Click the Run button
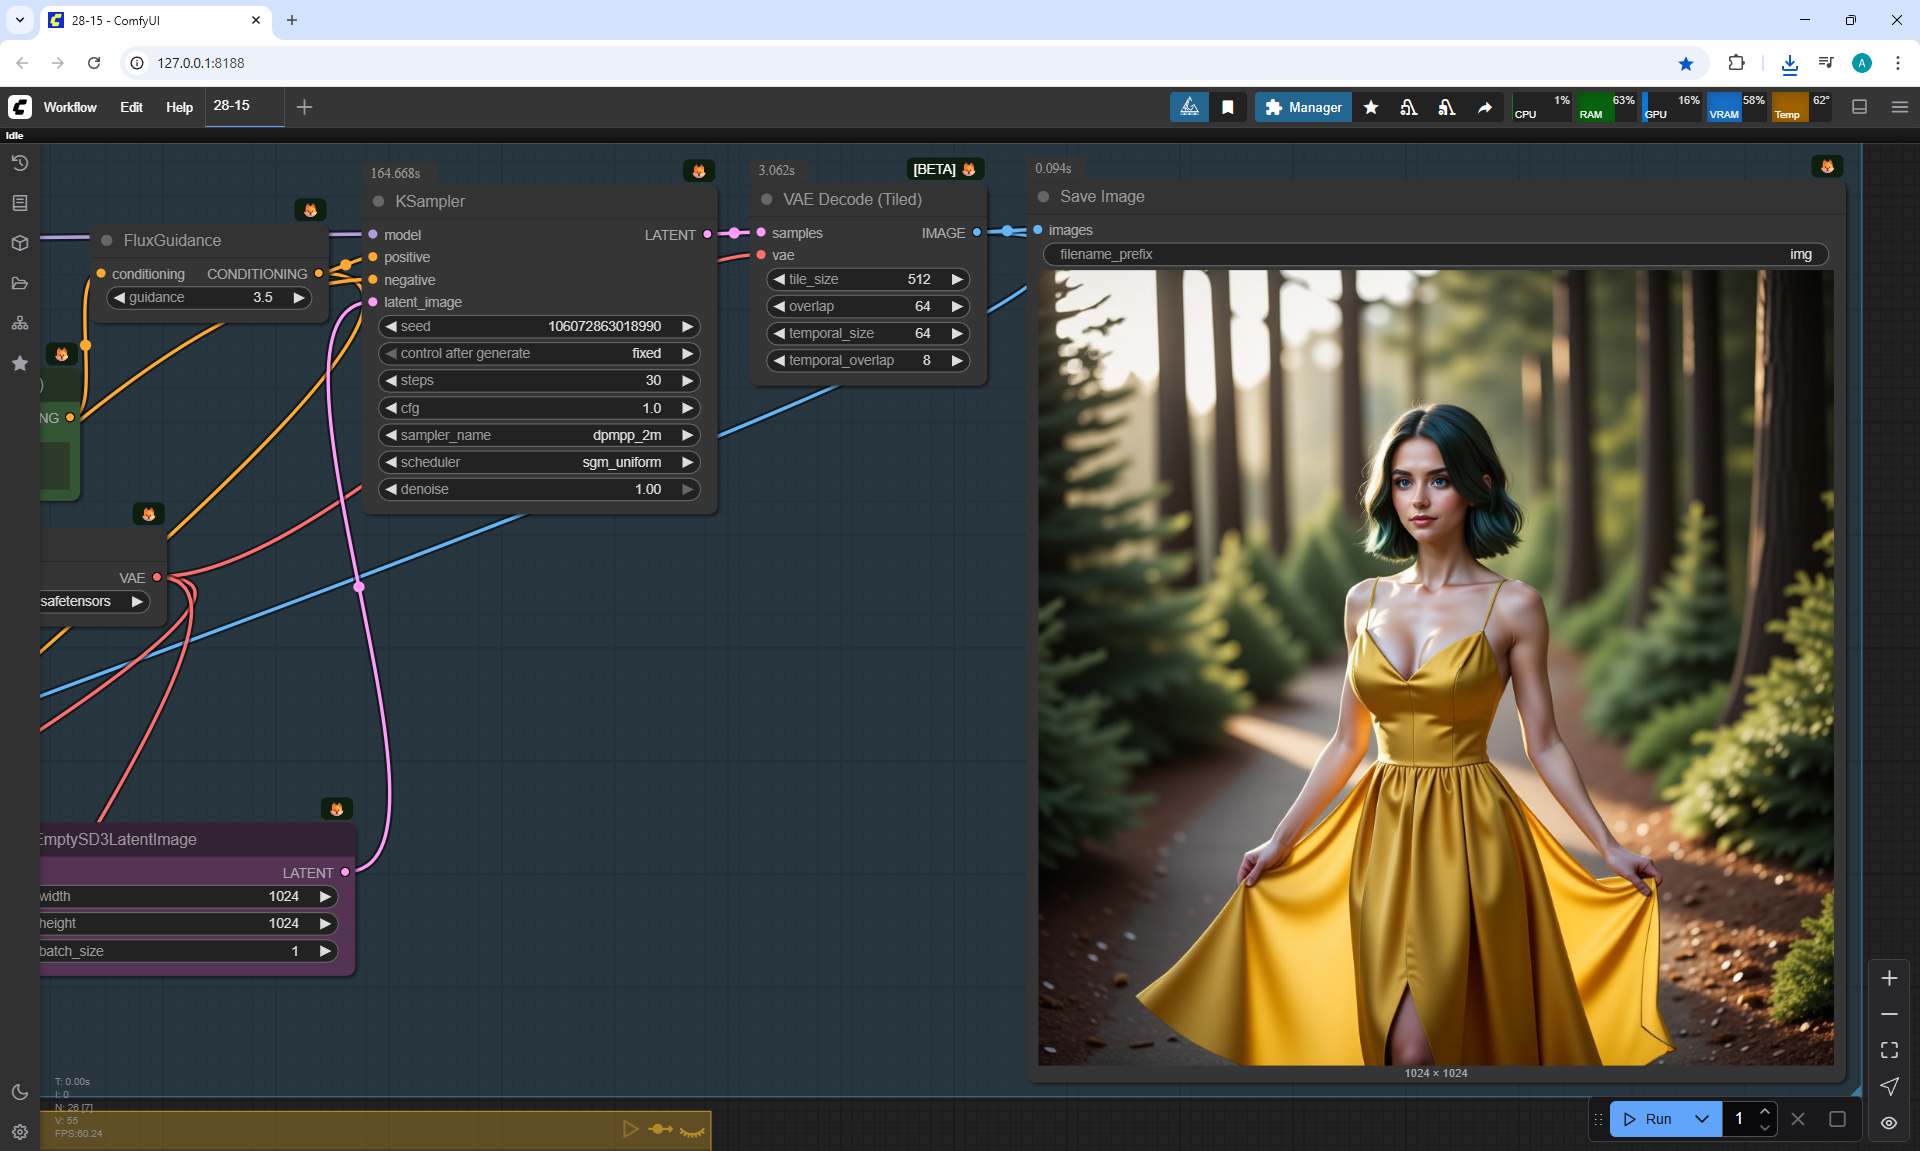Viewport: 1920px width, 1151px height. 1648,1119
